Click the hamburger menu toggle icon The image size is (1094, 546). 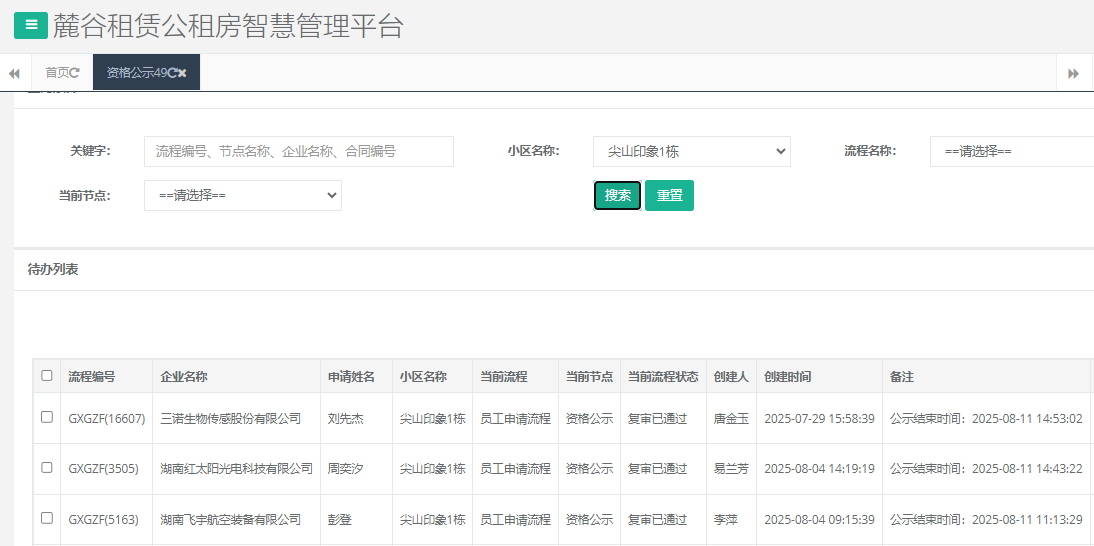click(31, 25)
